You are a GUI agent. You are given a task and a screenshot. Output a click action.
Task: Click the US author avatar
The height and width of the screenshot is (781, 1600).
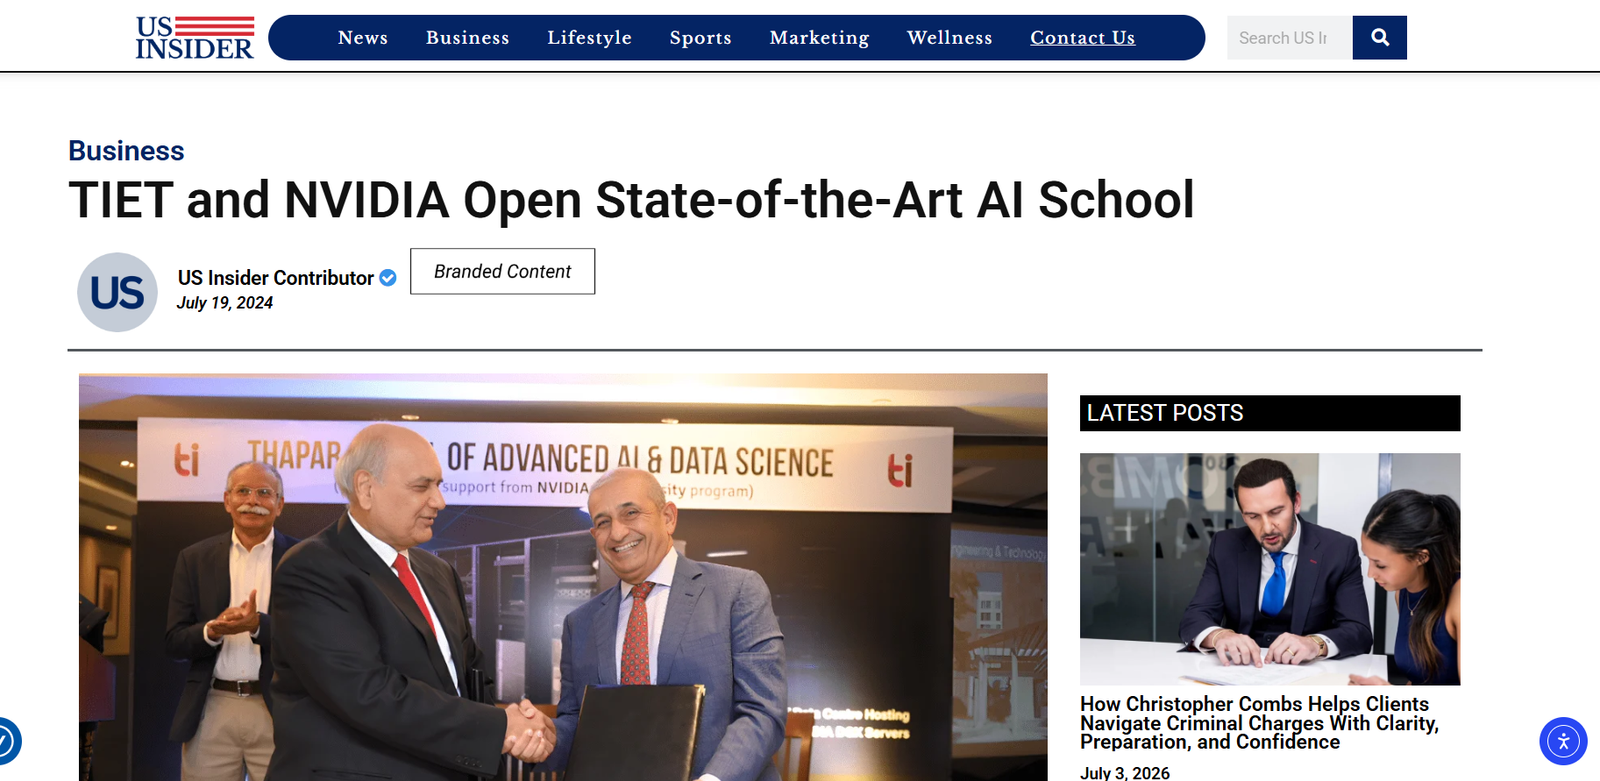coord(117,292)
